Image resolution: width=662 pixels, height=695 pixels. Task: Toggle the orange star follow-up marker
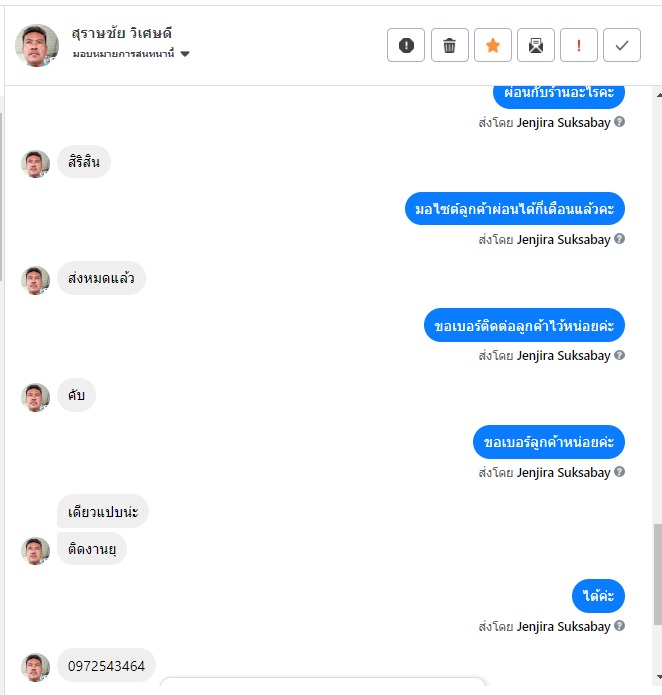(x=493, y=45)
